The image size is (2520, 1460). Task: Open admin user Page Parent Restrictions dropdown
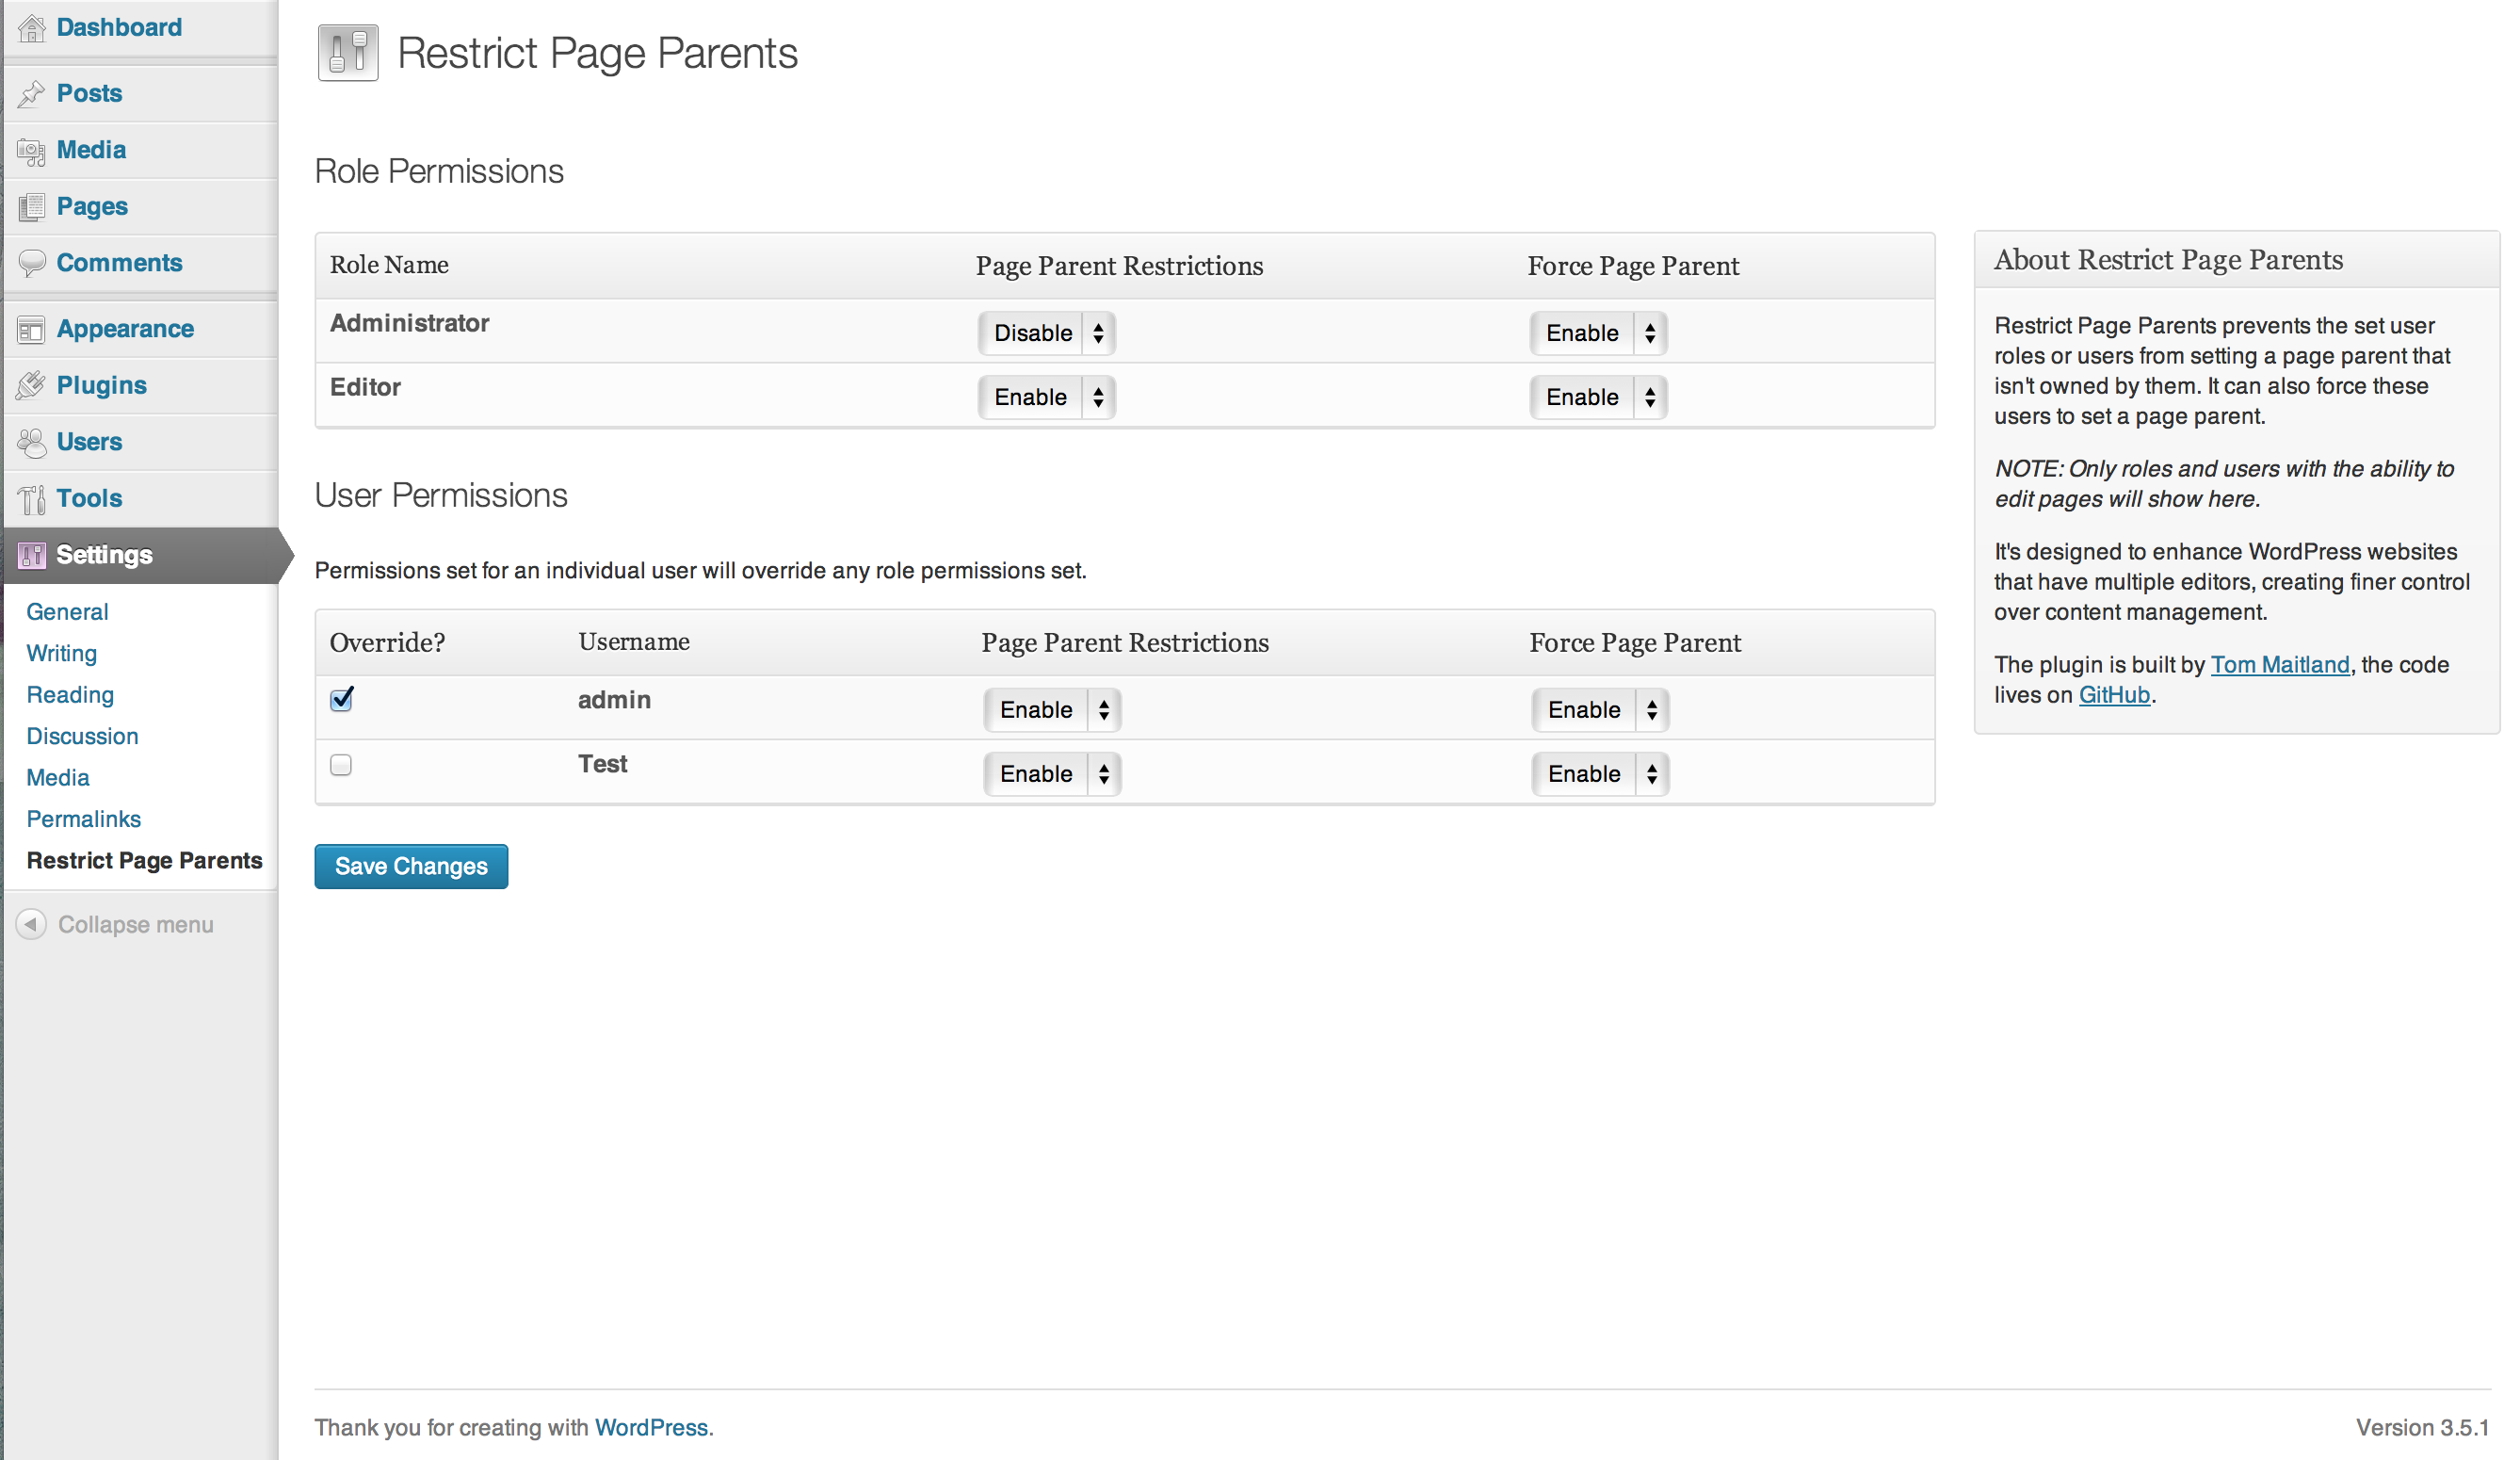1052,710
